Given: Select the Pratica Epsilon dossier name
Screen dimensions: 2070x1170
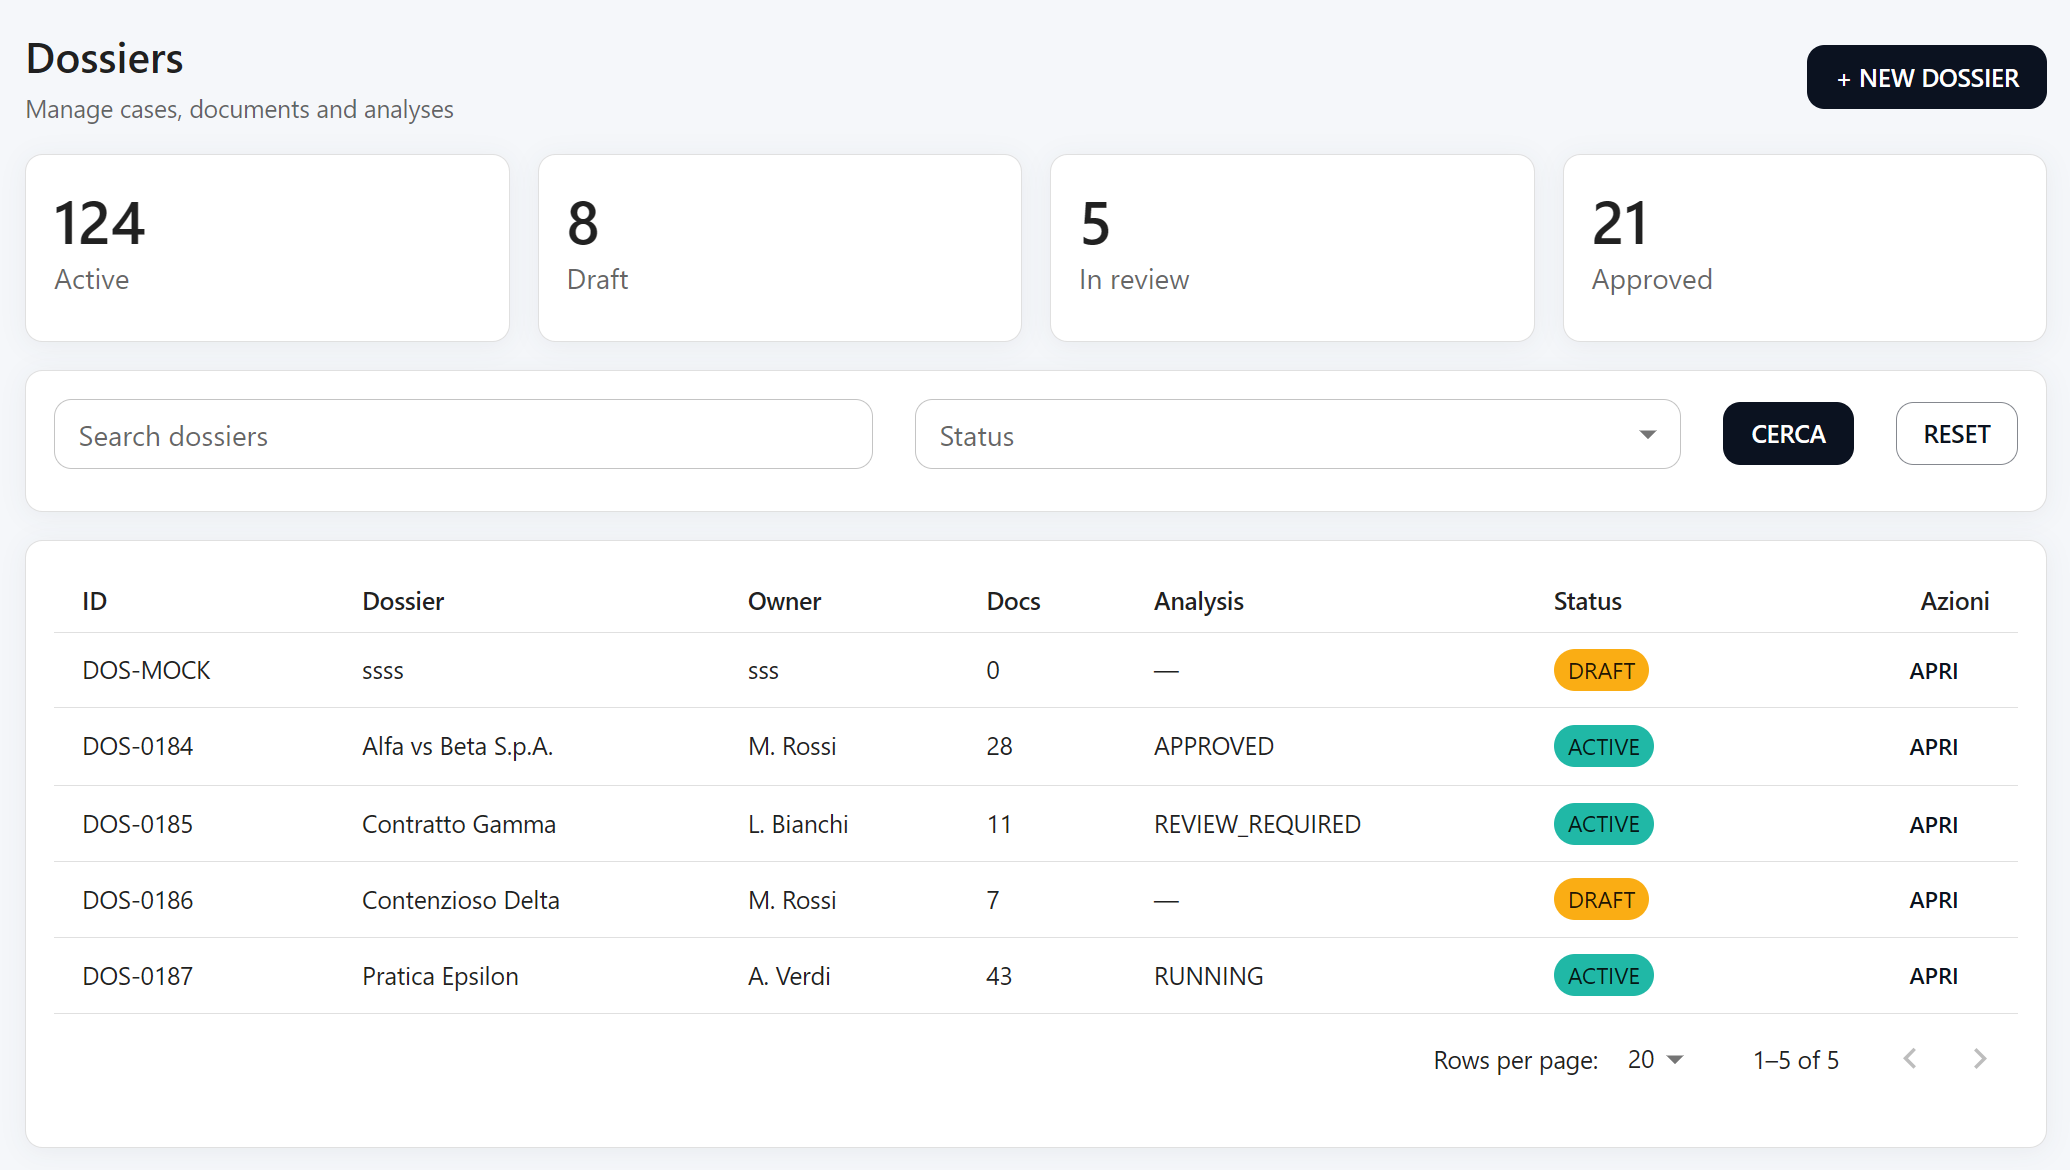Looking at the screenshot, I should (x=440, y=976).
